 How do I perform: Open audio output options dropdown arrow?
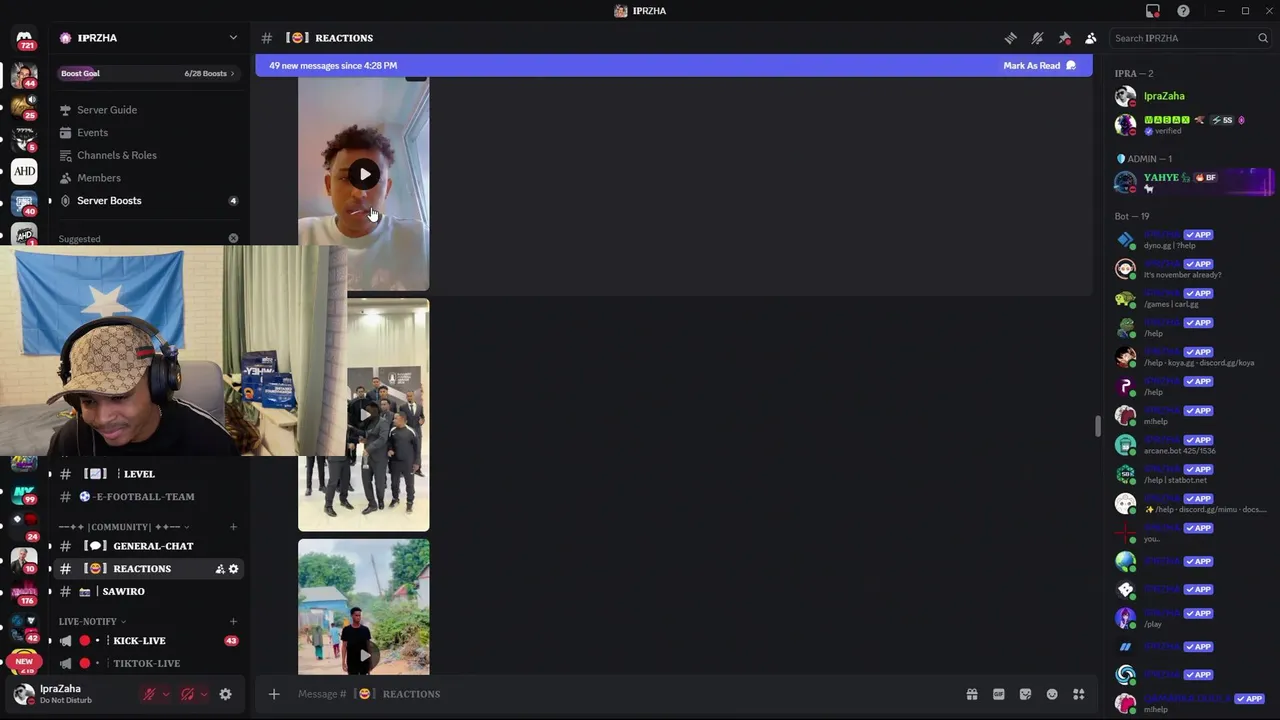point(204,694)
